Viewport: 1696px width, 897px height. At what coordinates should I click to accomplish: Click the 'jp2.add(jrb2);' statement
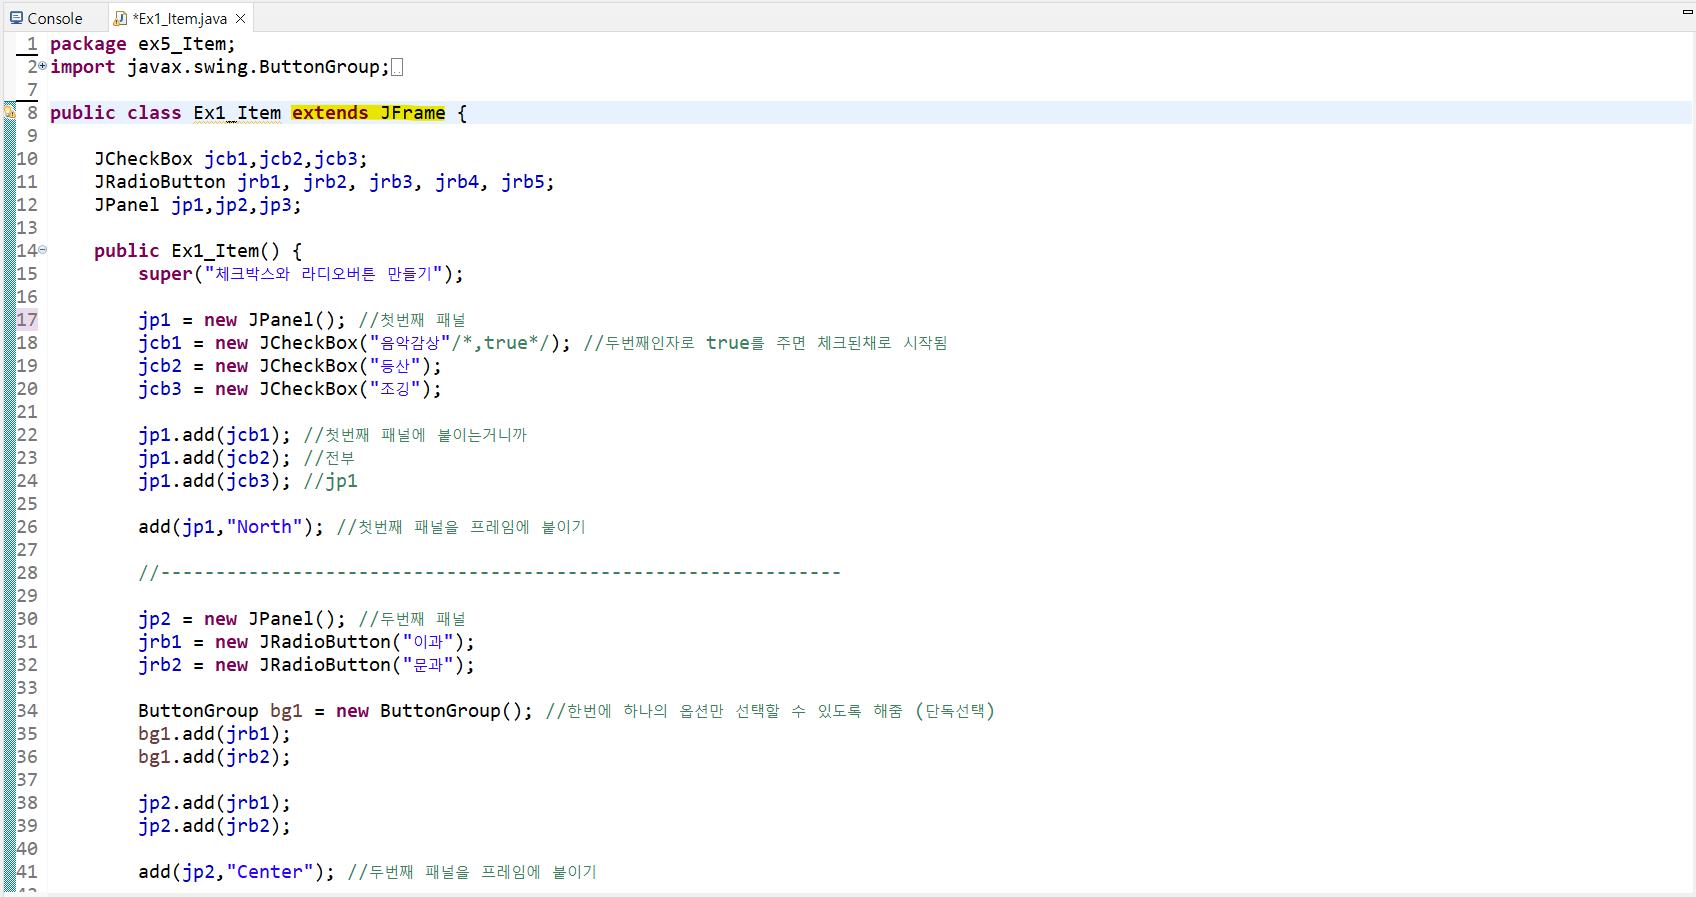215,826
